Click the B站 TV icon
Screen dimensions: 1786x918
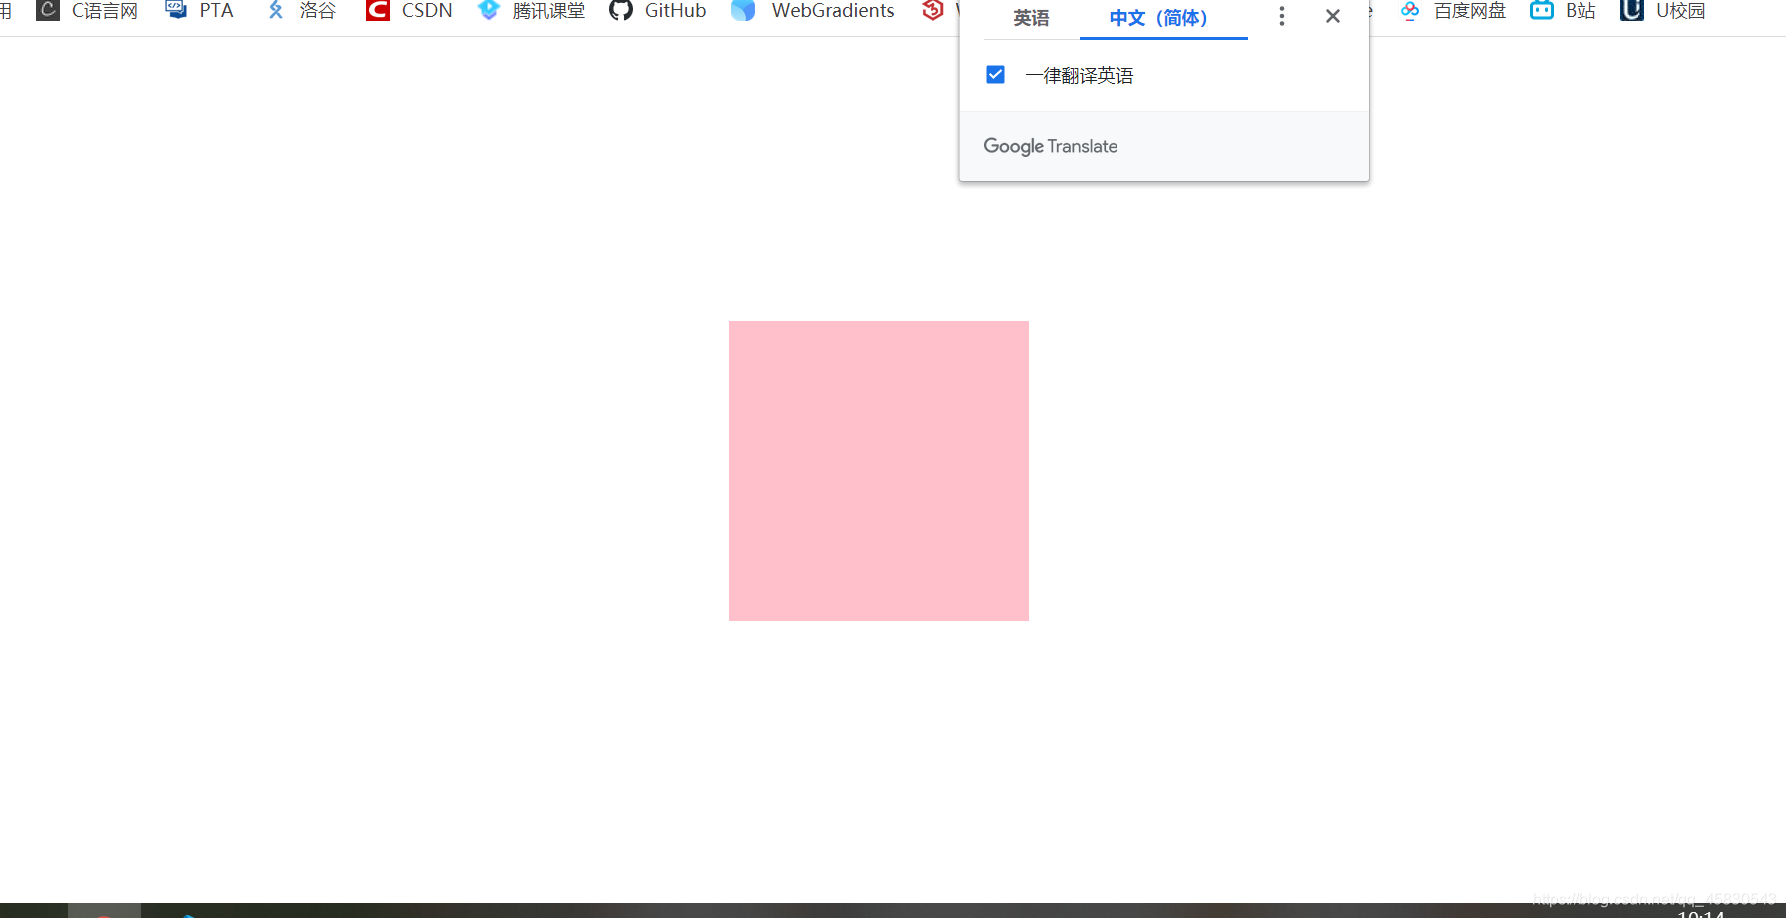point(1542,10)
